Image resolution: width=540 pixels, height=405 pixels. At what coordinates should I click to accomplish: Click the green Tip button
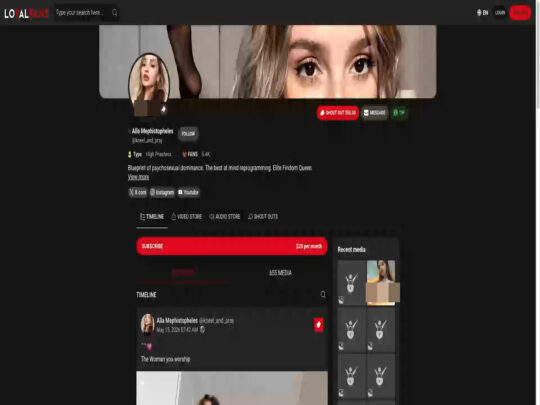click(399, 113)
